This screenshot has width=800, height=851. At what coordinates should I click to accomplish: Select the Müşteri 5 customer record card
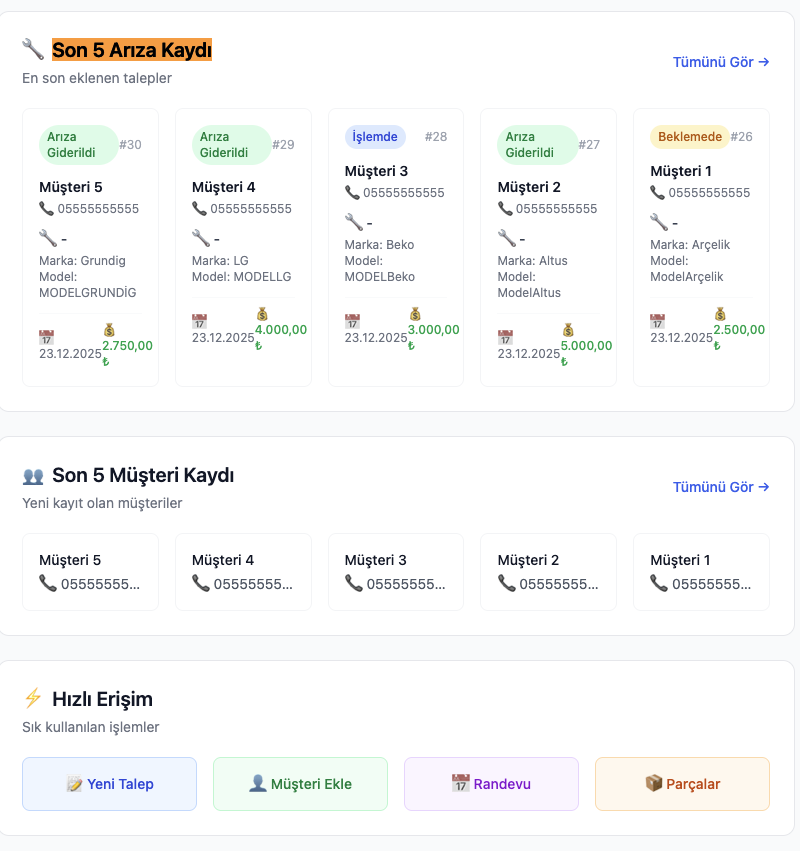(x=90, y=572)
